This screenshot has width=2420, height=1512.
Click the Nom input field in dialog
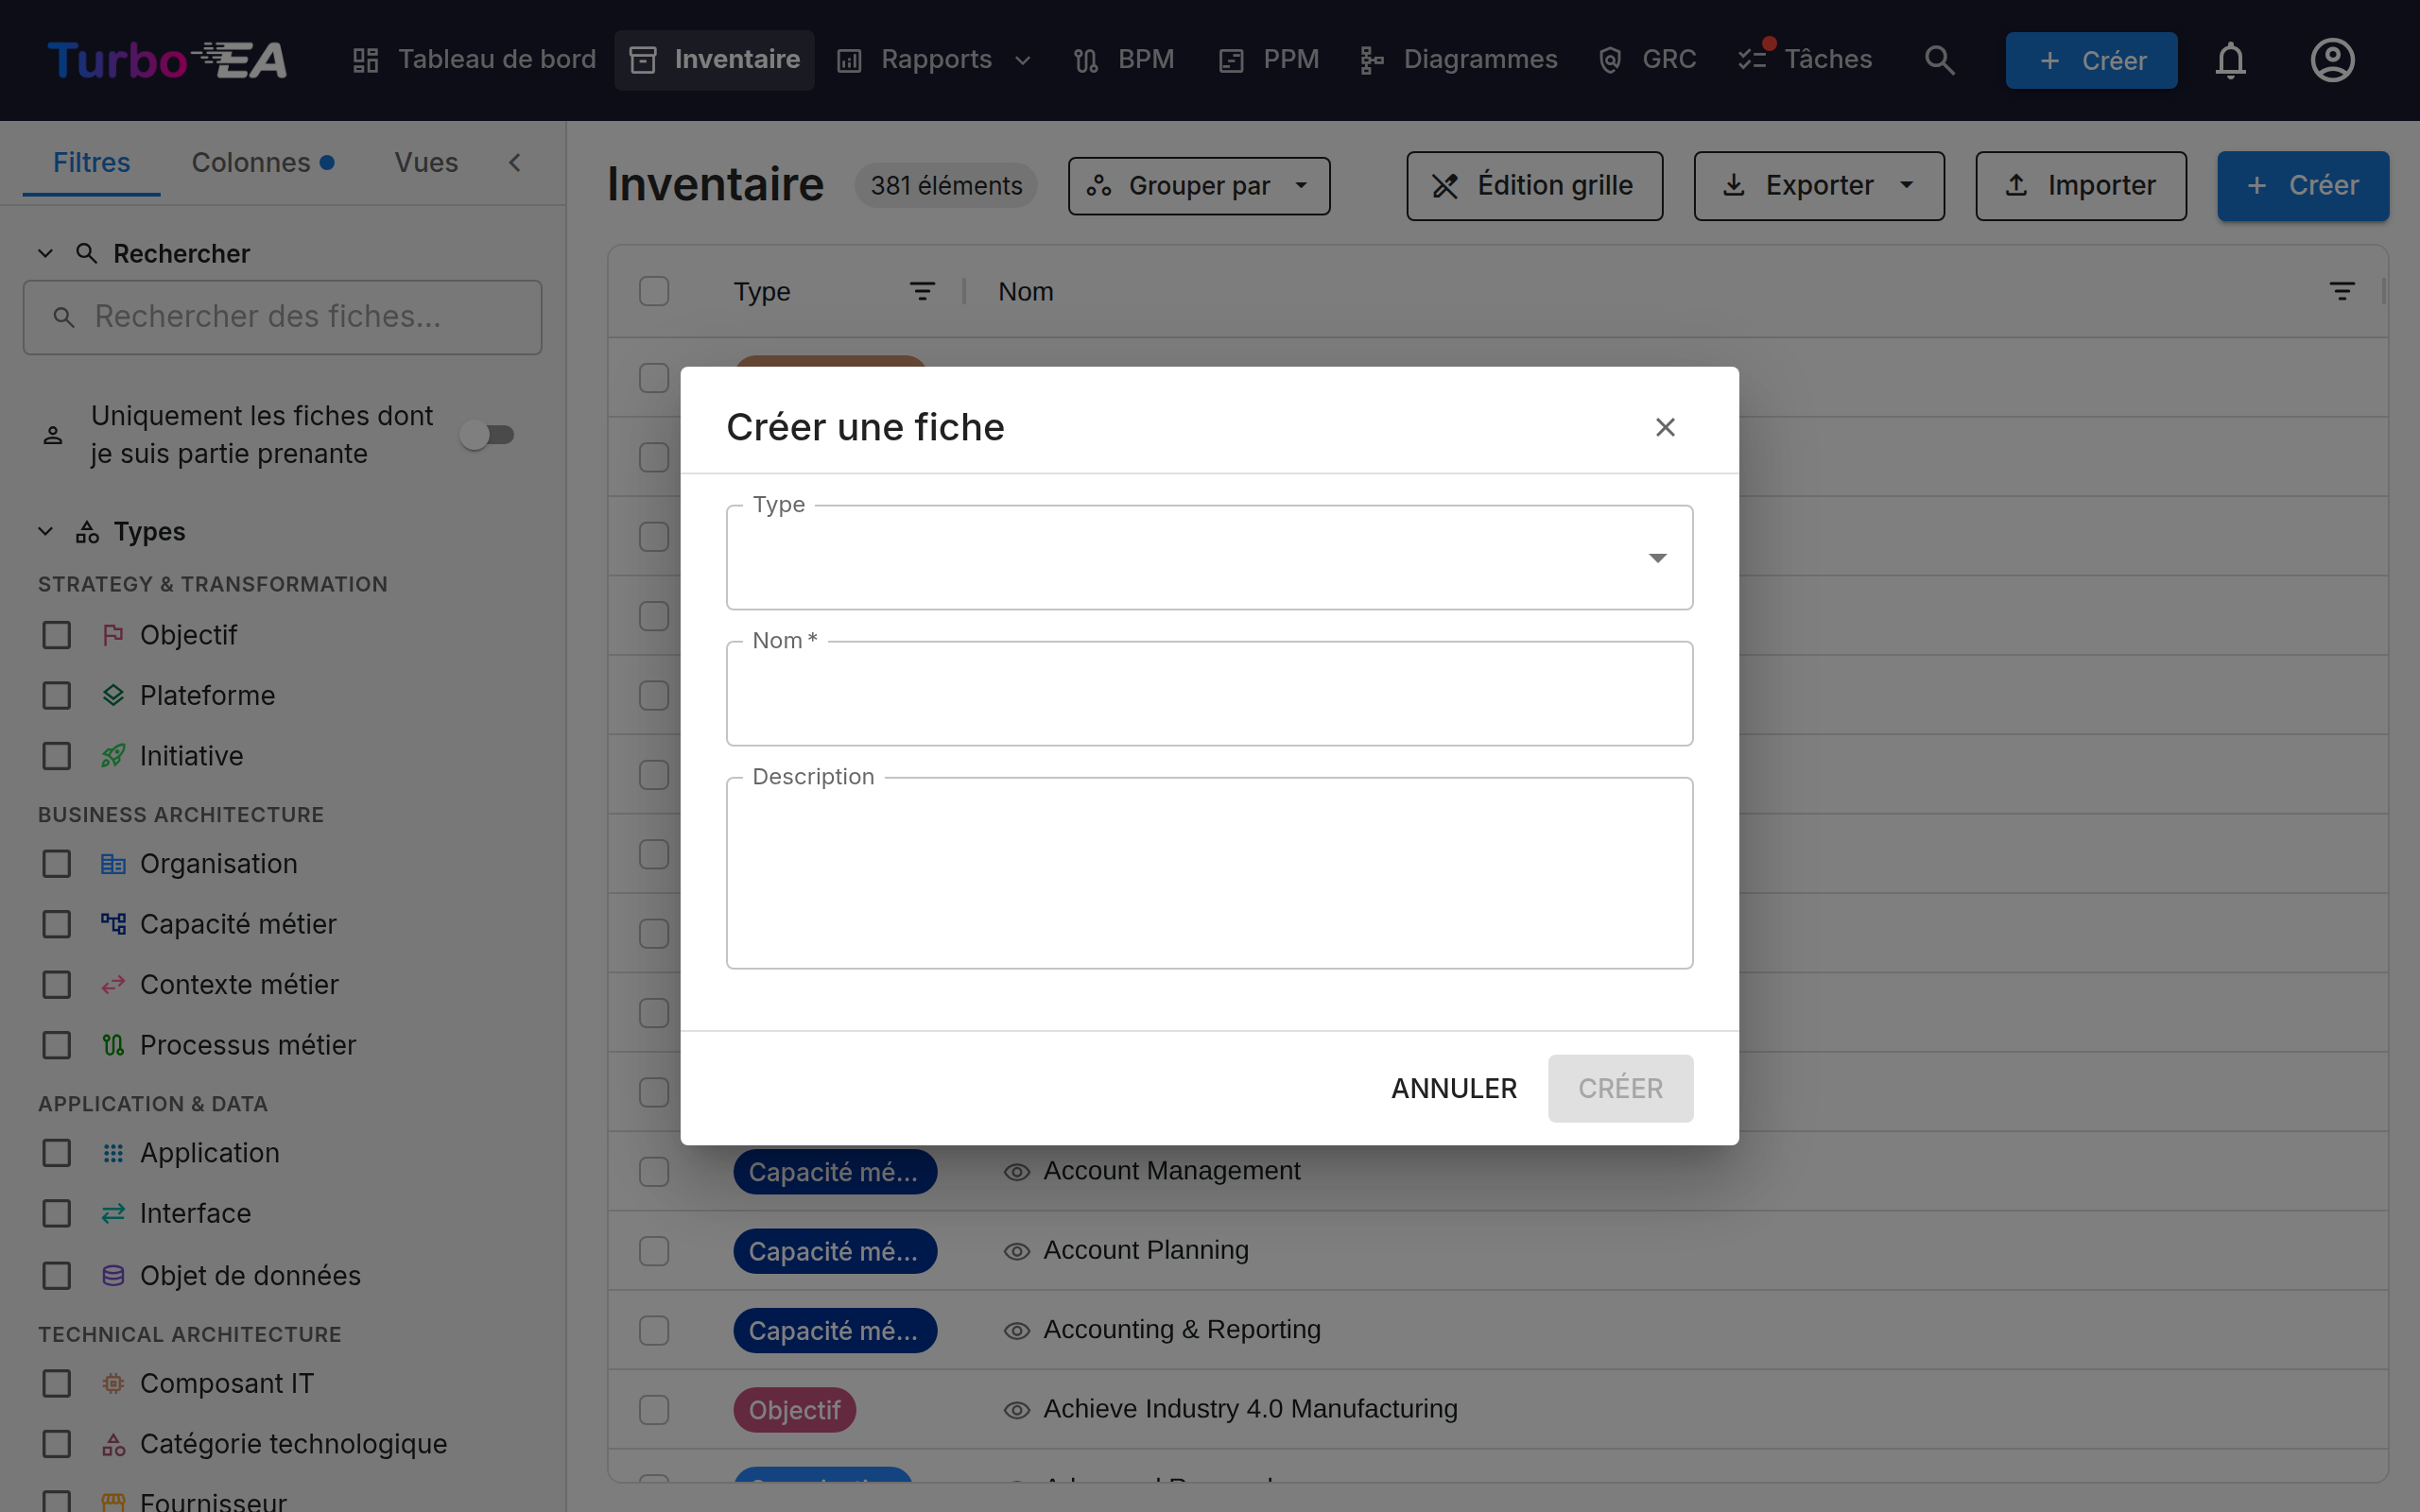(x=1209, y=693)
